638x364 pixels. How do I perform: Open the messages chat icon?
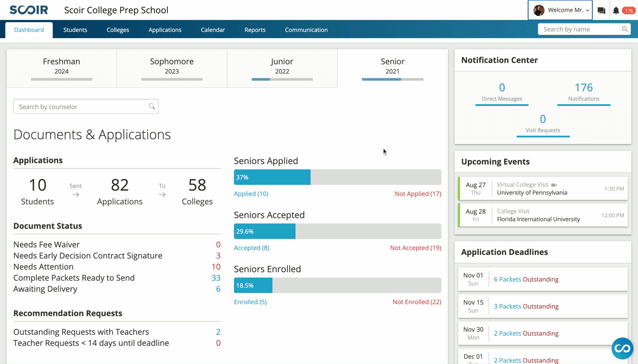tap(601, 11)
